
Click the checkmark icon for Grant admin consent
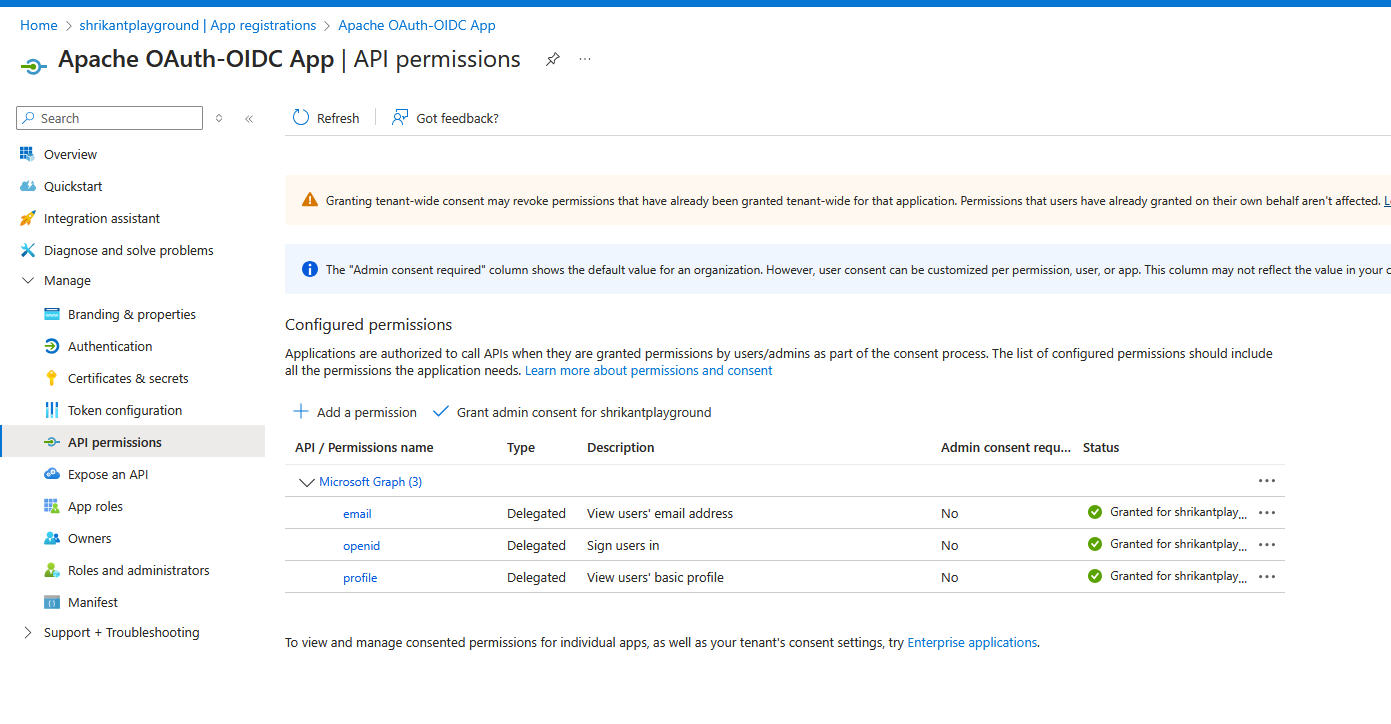[x=441, y=411]
